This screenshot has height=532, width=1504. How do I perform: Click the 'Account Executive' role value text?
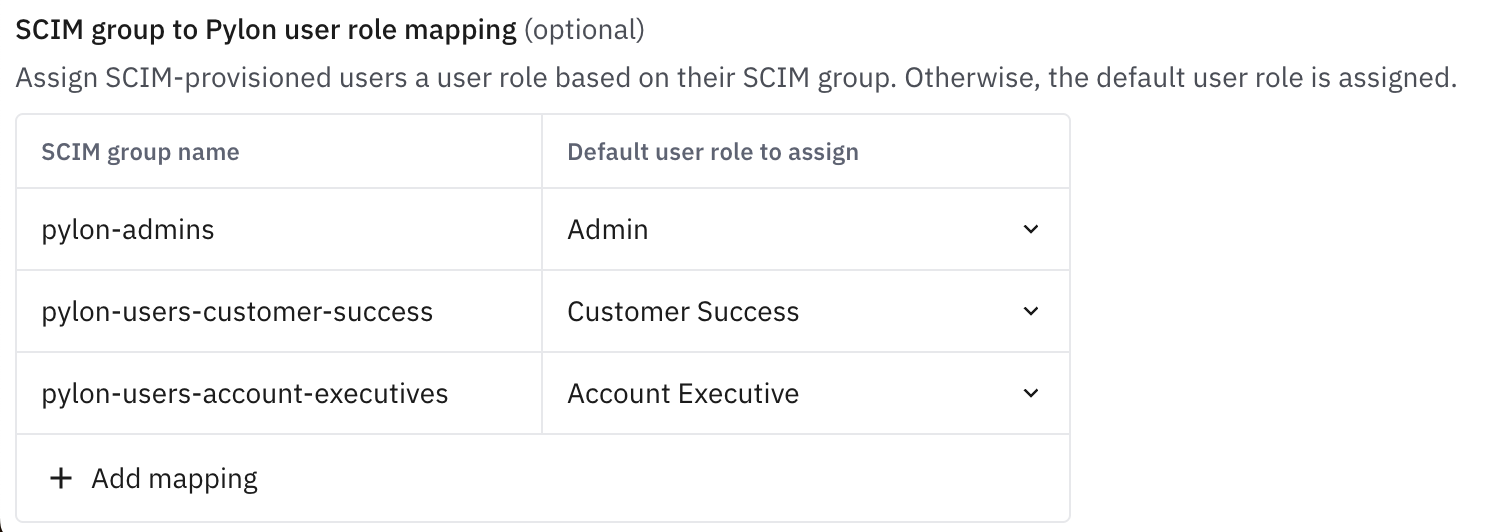point(683,394)
